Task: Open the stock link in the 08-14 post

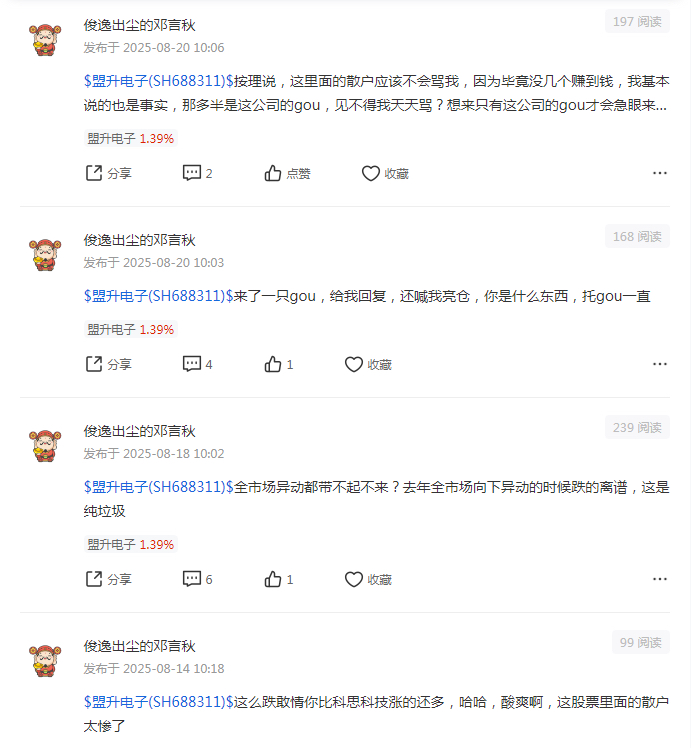Action: [158, 702]
